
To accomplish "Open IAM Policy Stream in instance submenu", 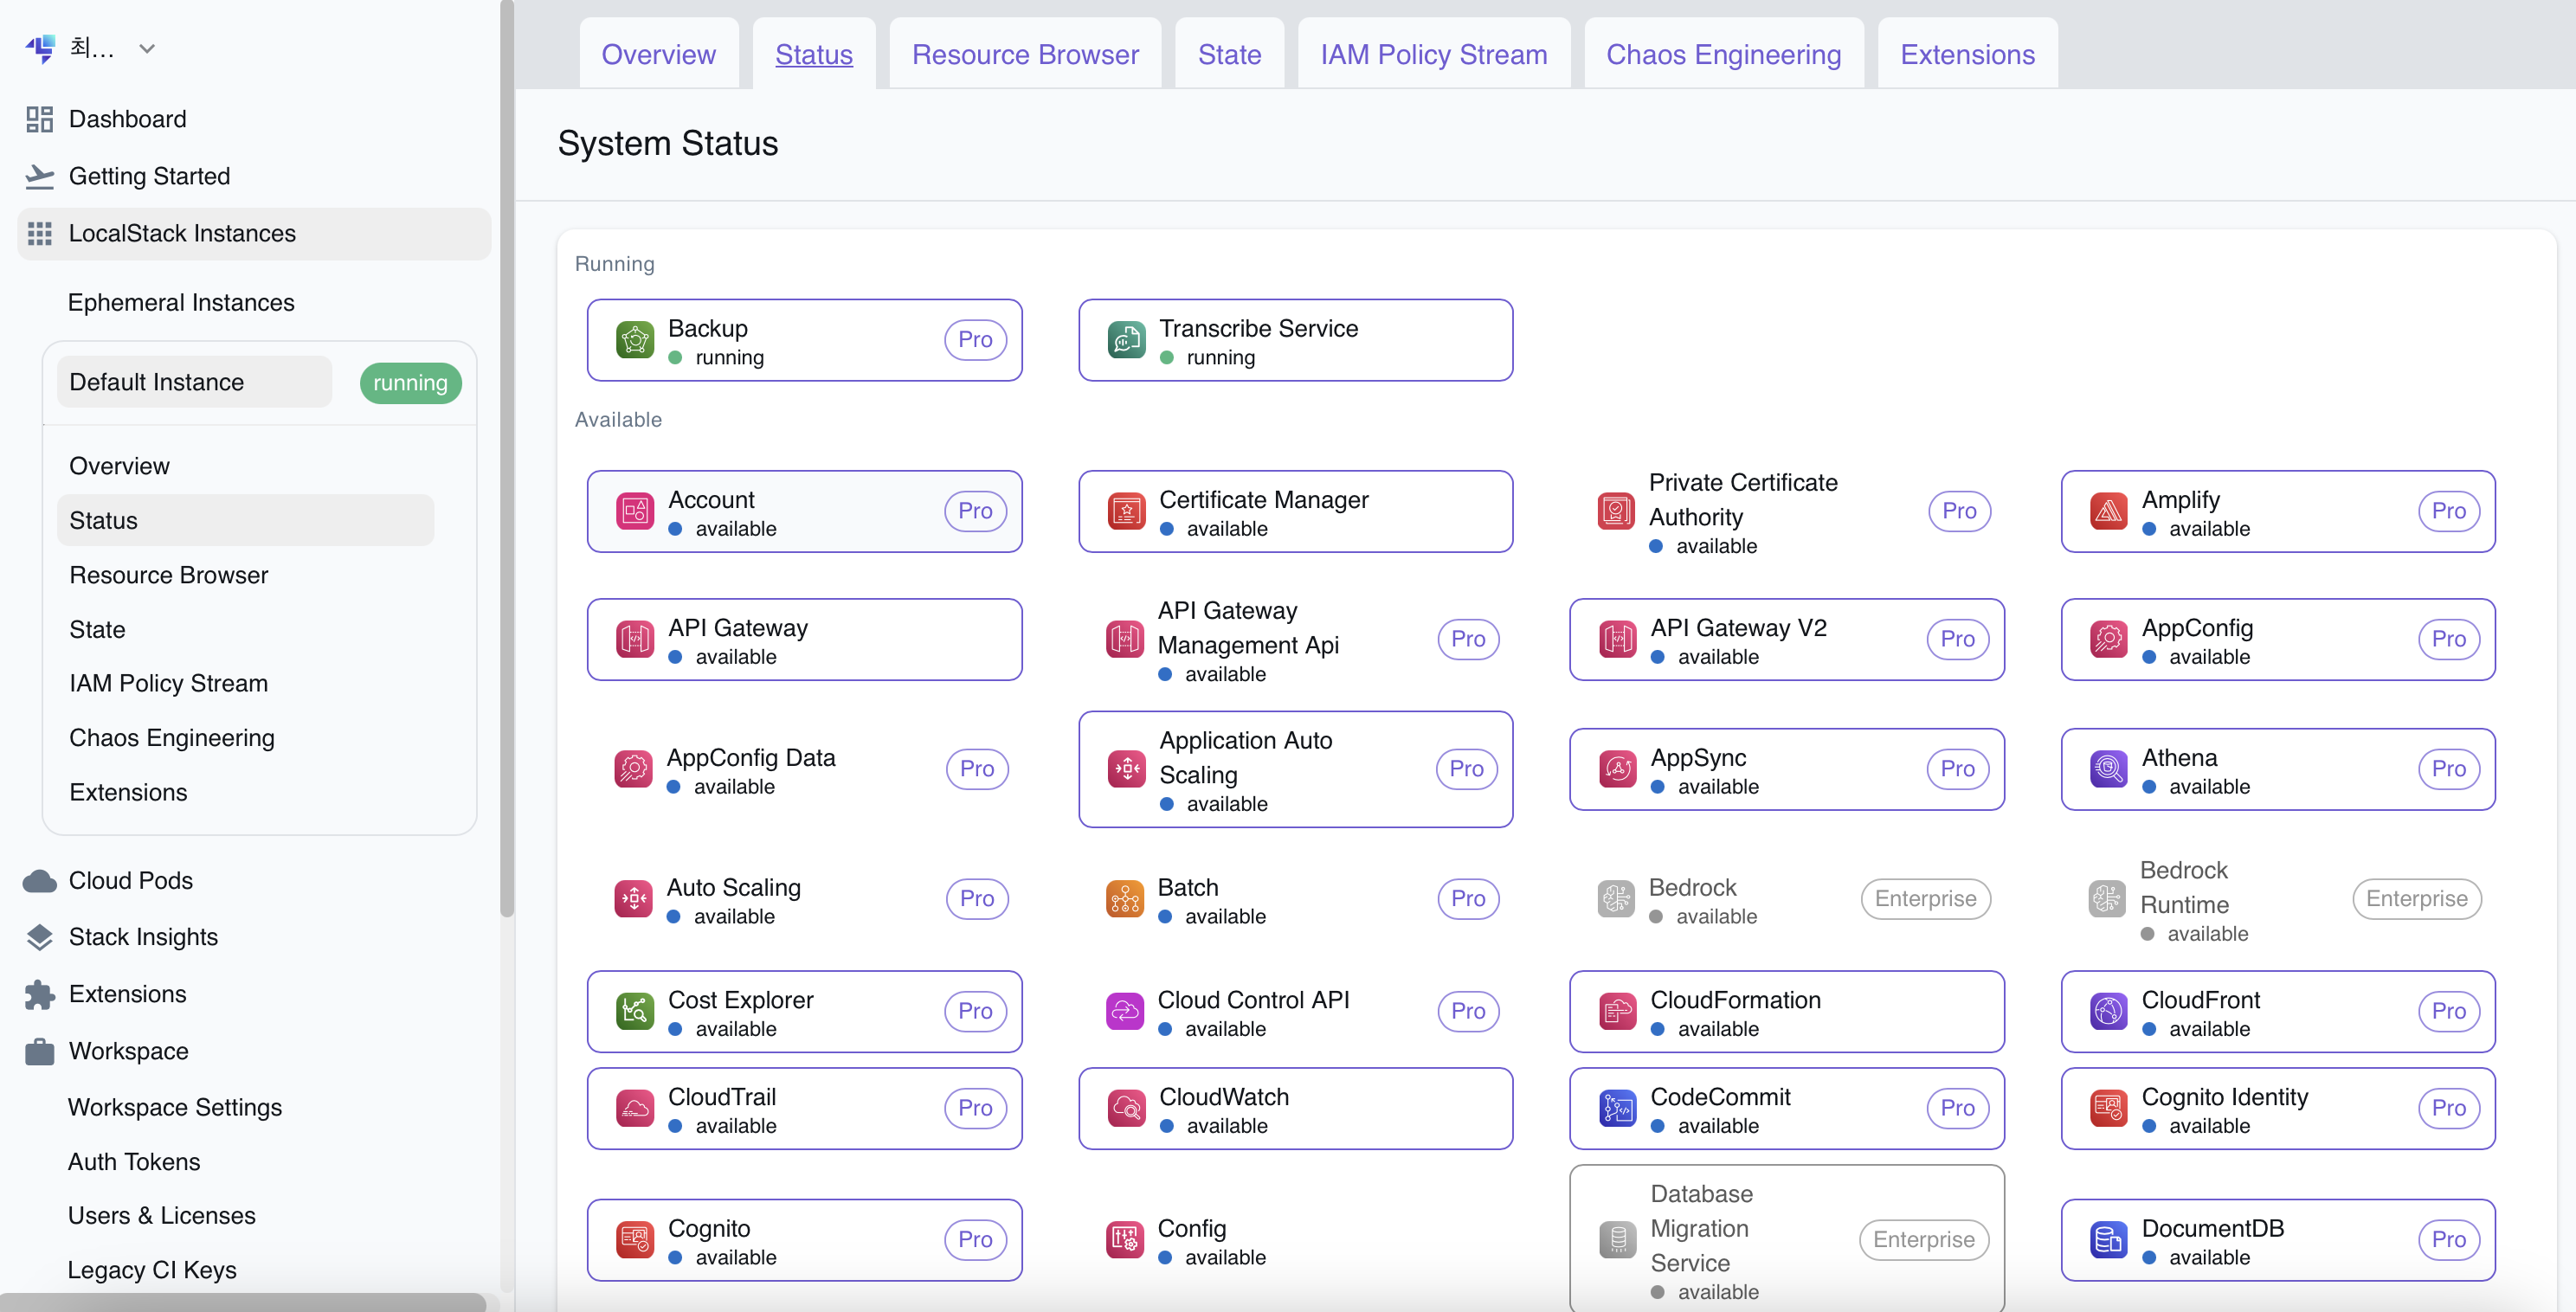I will pos(245,683).
